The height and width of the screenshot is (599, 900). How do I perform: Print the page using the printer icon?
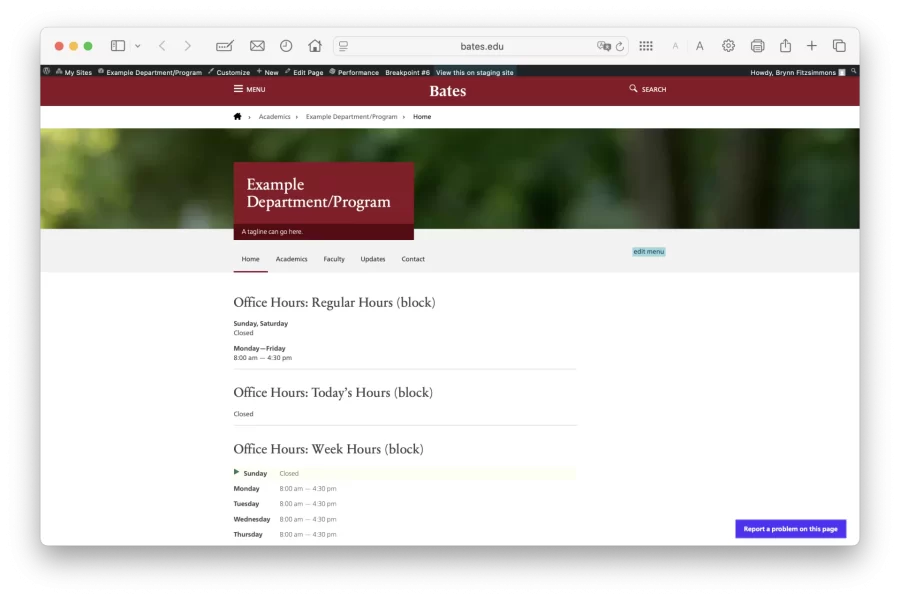pos(757,45)
